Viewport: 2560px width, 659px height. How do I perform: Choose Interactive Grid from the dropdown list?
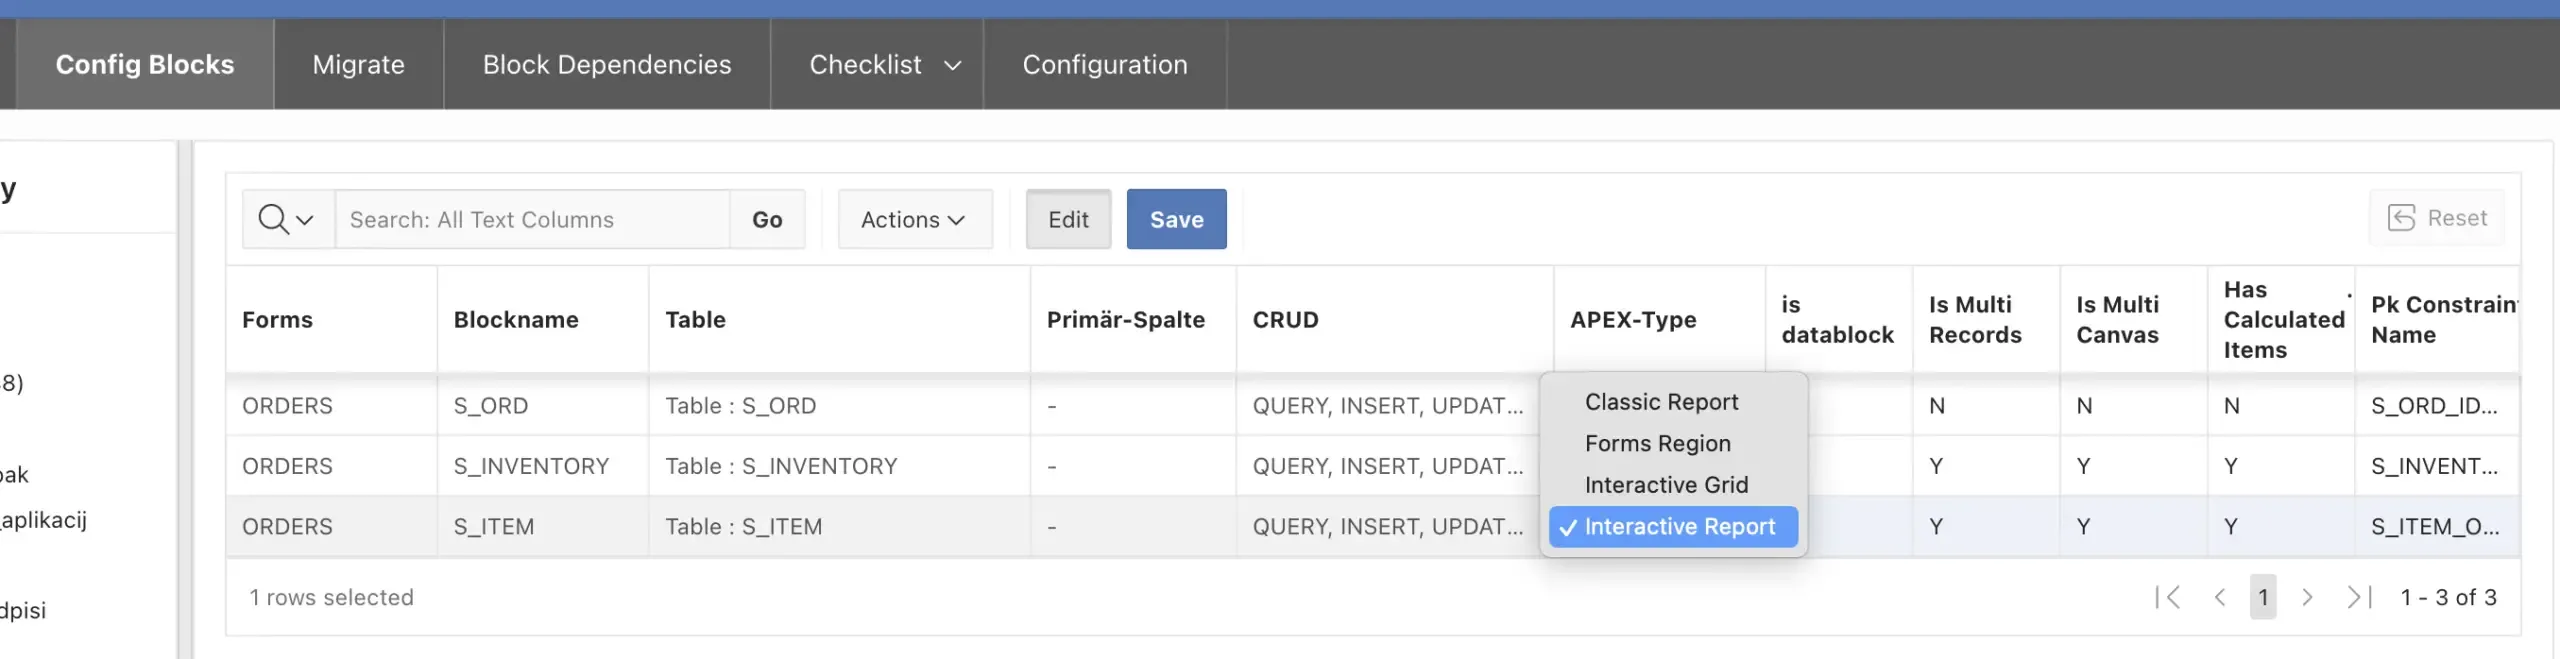point(1666,485)
